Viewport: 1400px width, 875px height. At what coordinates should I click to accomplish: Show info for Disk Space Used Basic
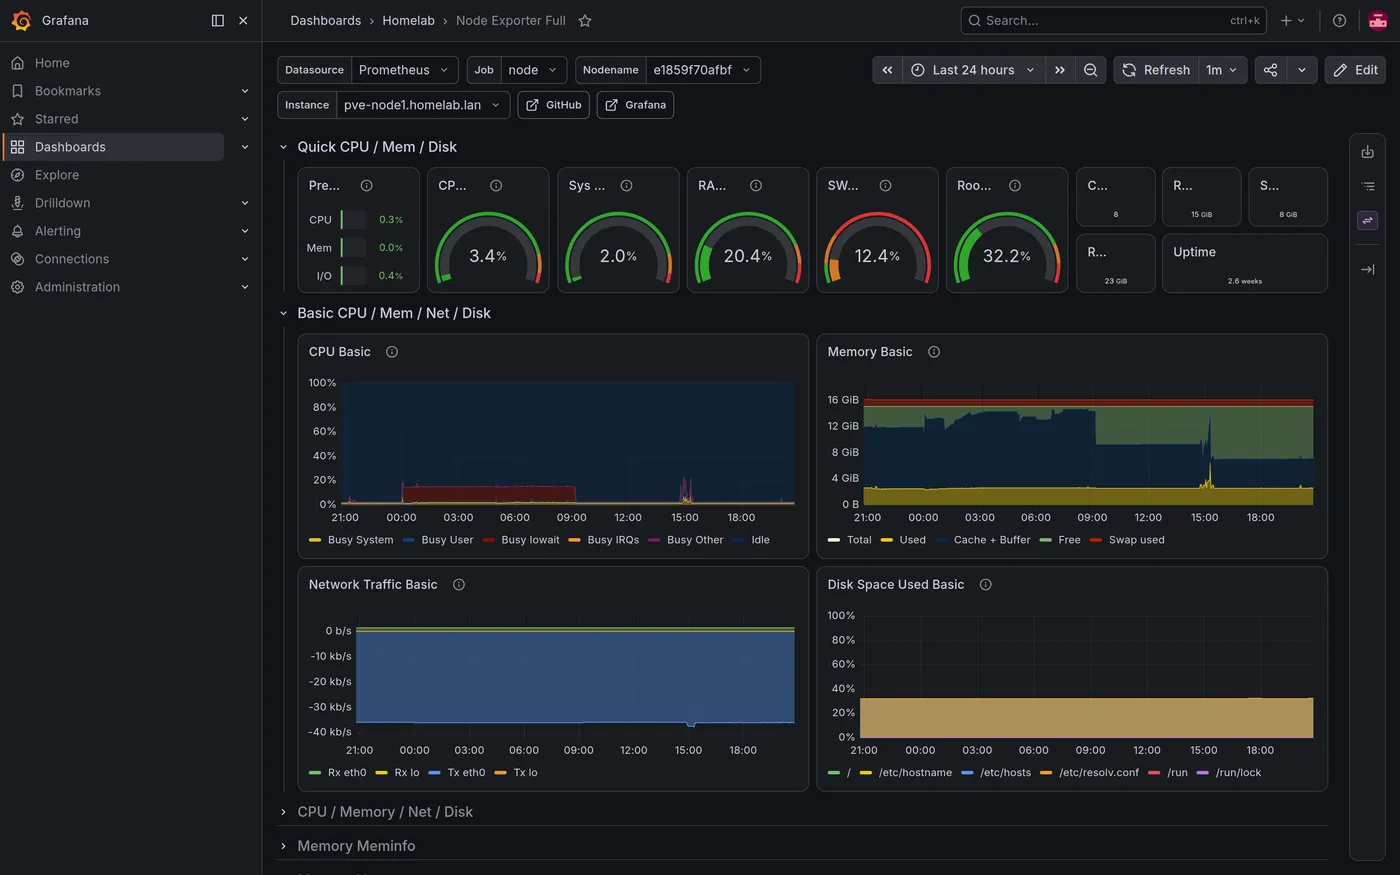986,585
